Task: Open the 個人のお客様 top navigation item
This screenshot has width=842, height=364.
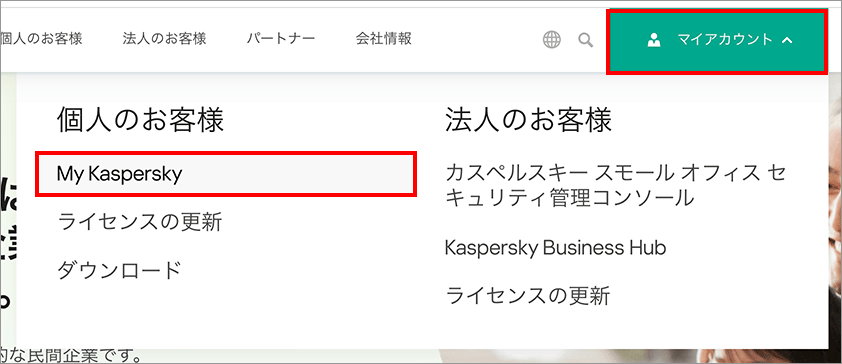Action: [x=41, y=39]
